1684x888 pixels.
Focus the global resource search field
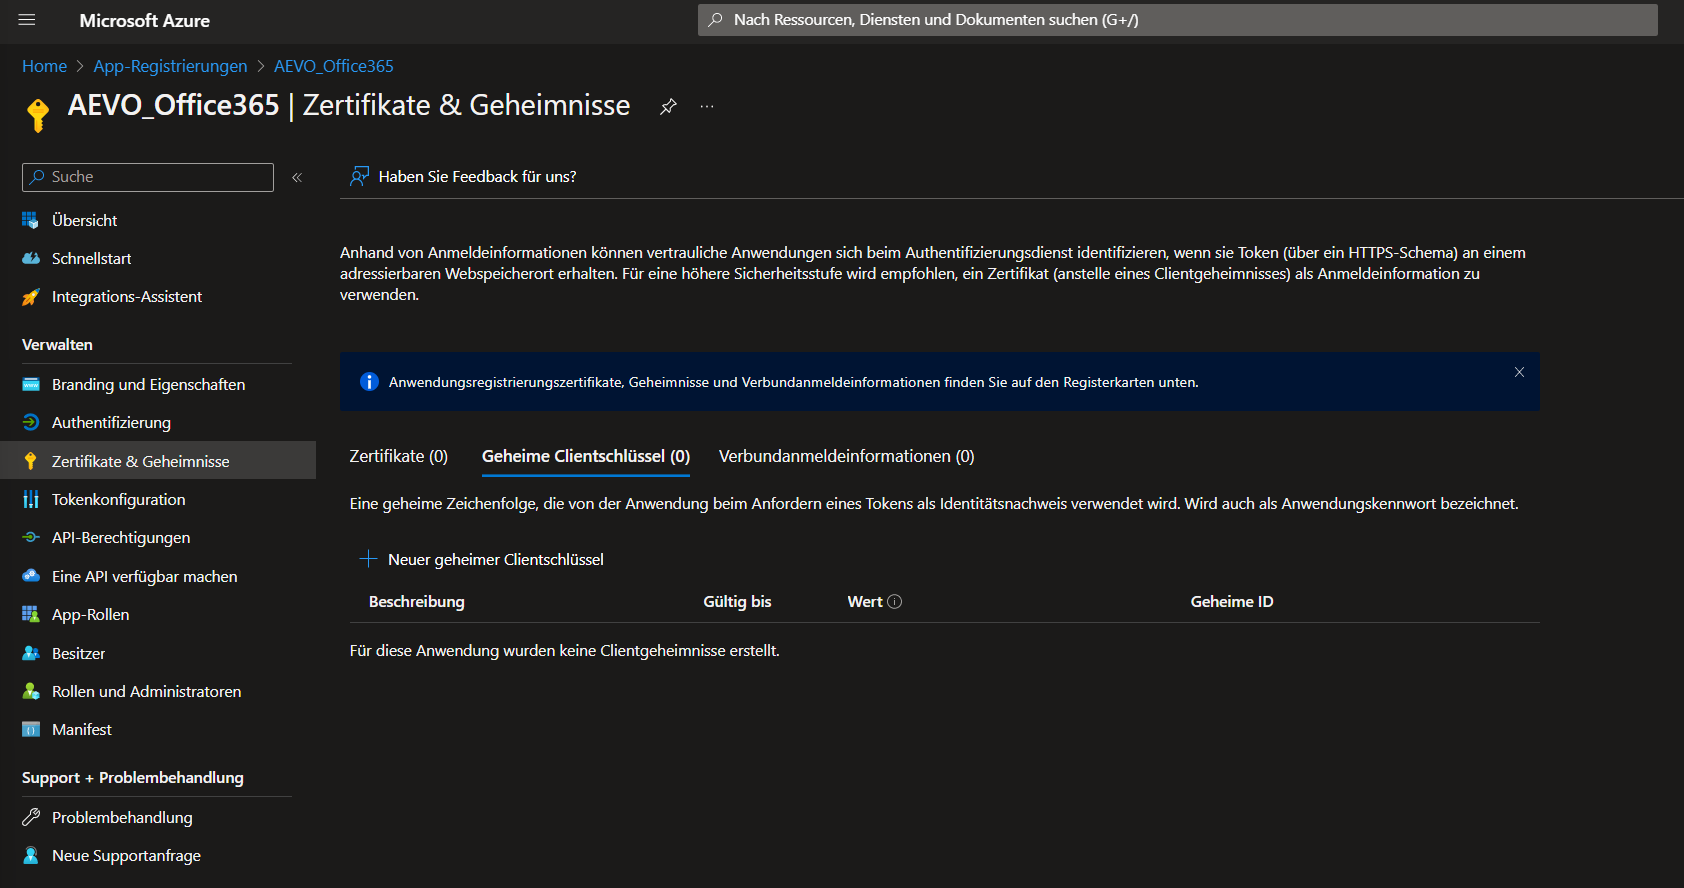pos(1178,20)
